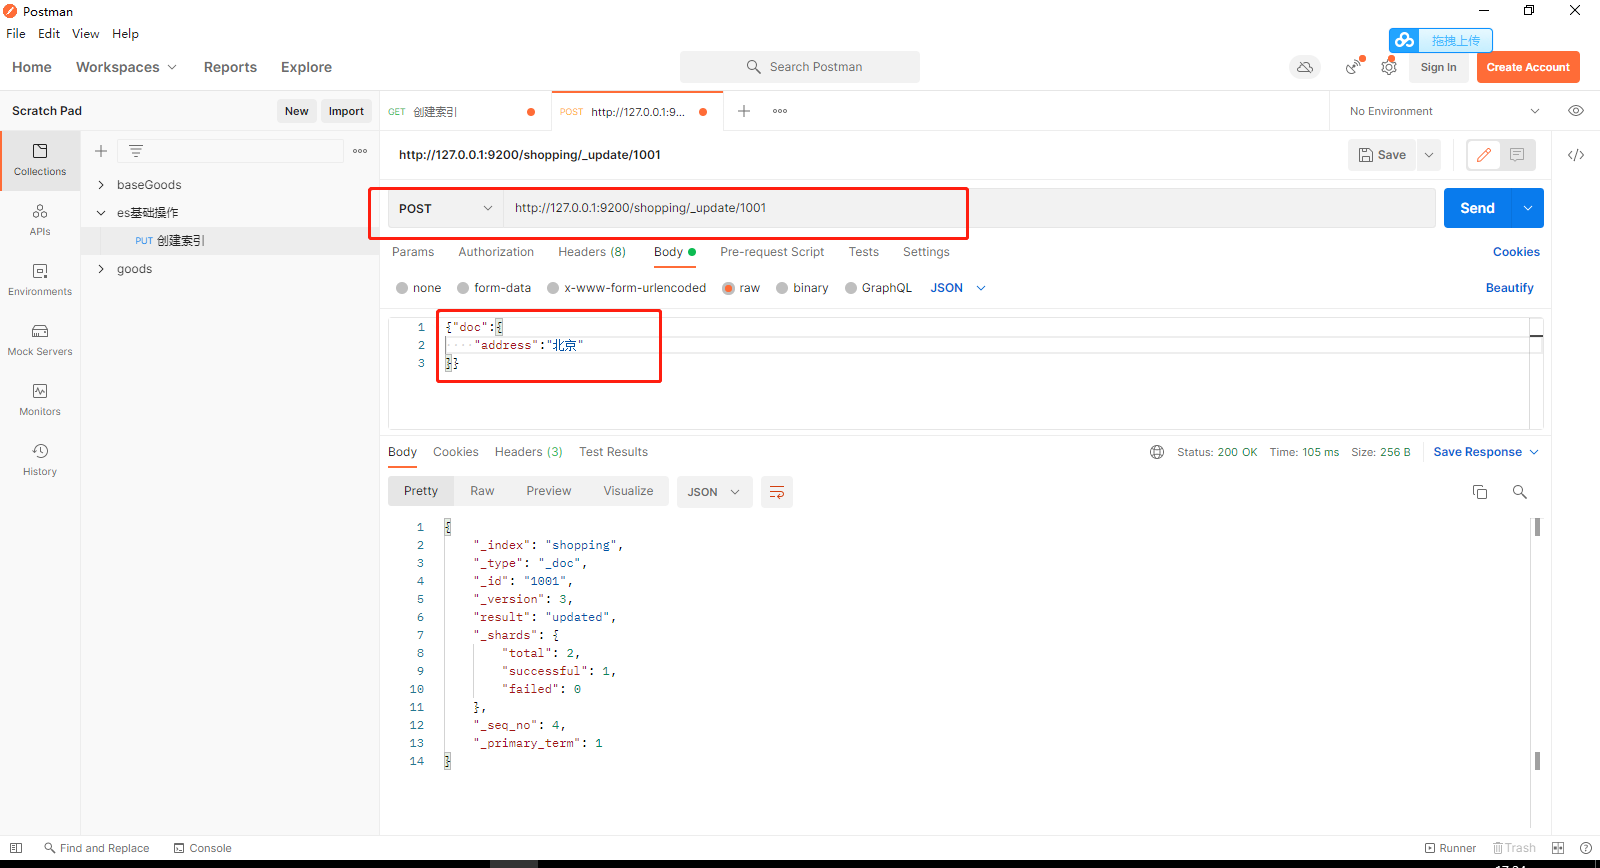1600x868 pixels.
Task: Click the Beautify link
Action: [1509, 288]
